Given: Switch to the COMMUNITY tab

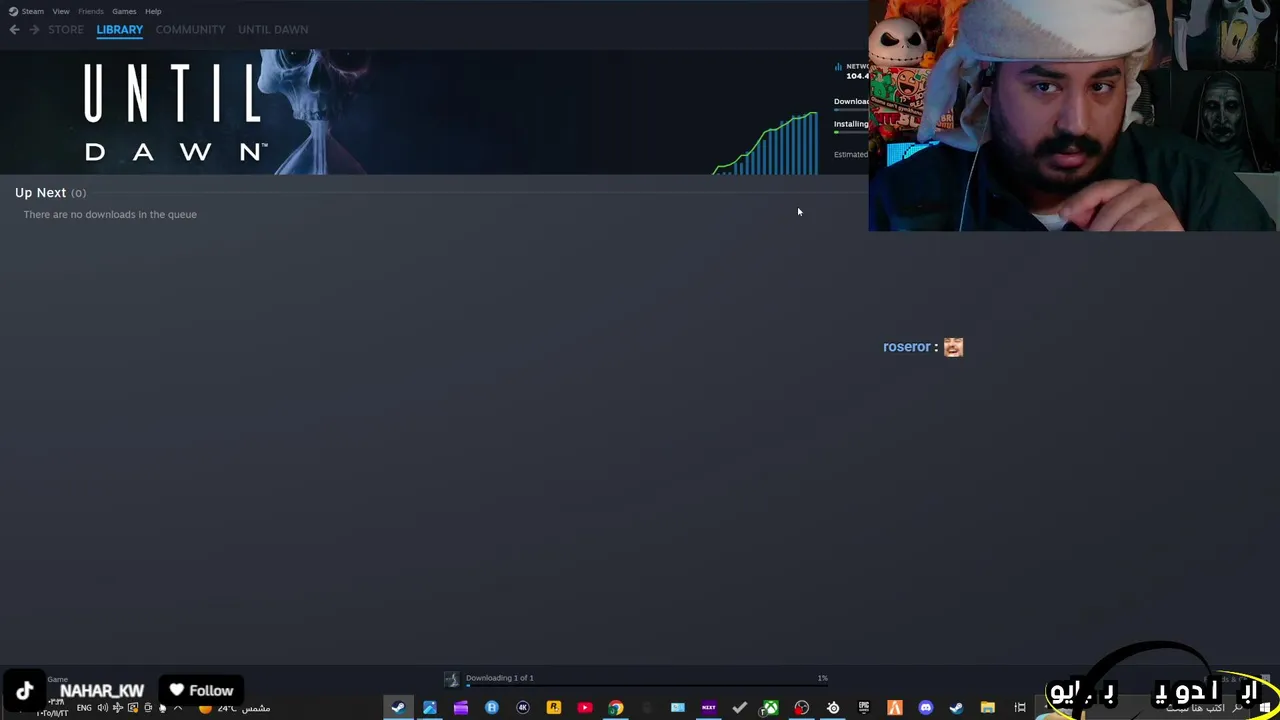Looking at the screenshot, I should pos(190,30).
